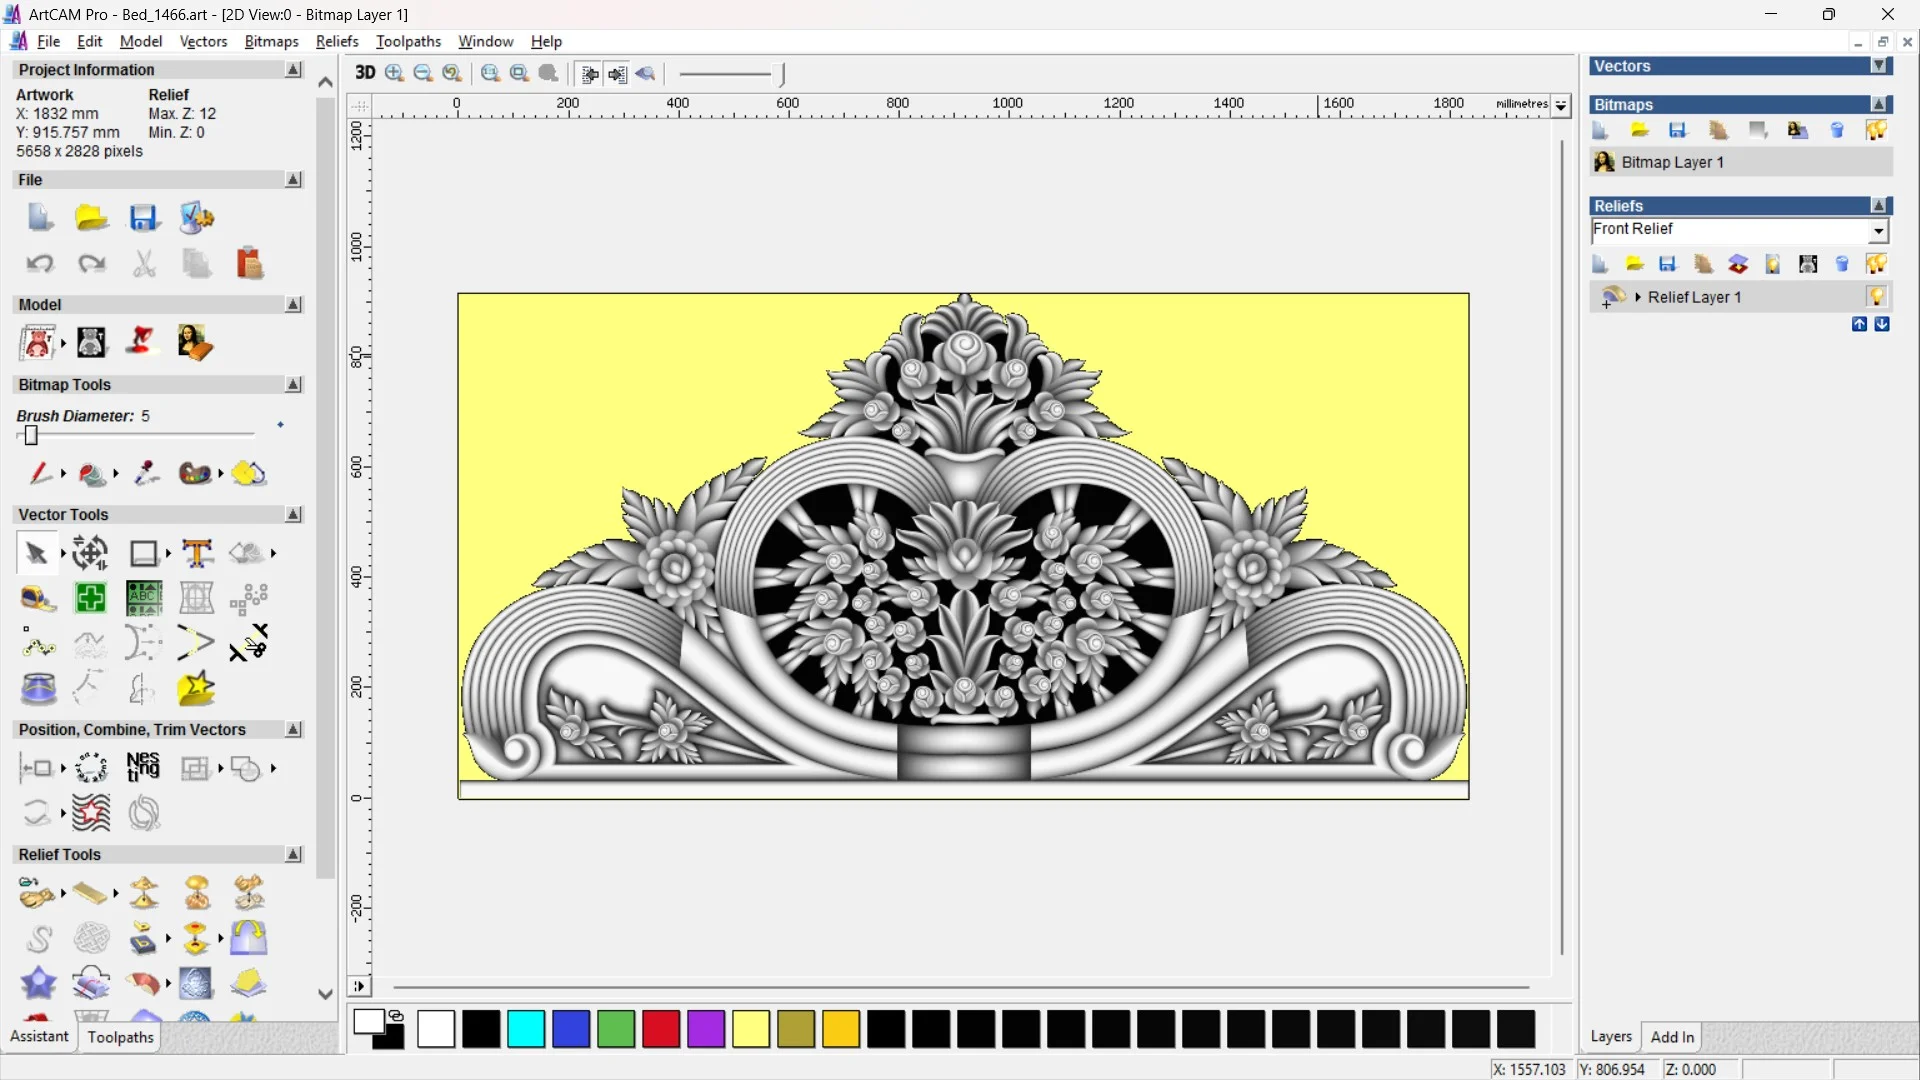Screen dimensions: 1920x1080
Task: Select the Paint brush bitmap tool
Action: [39, 473]
